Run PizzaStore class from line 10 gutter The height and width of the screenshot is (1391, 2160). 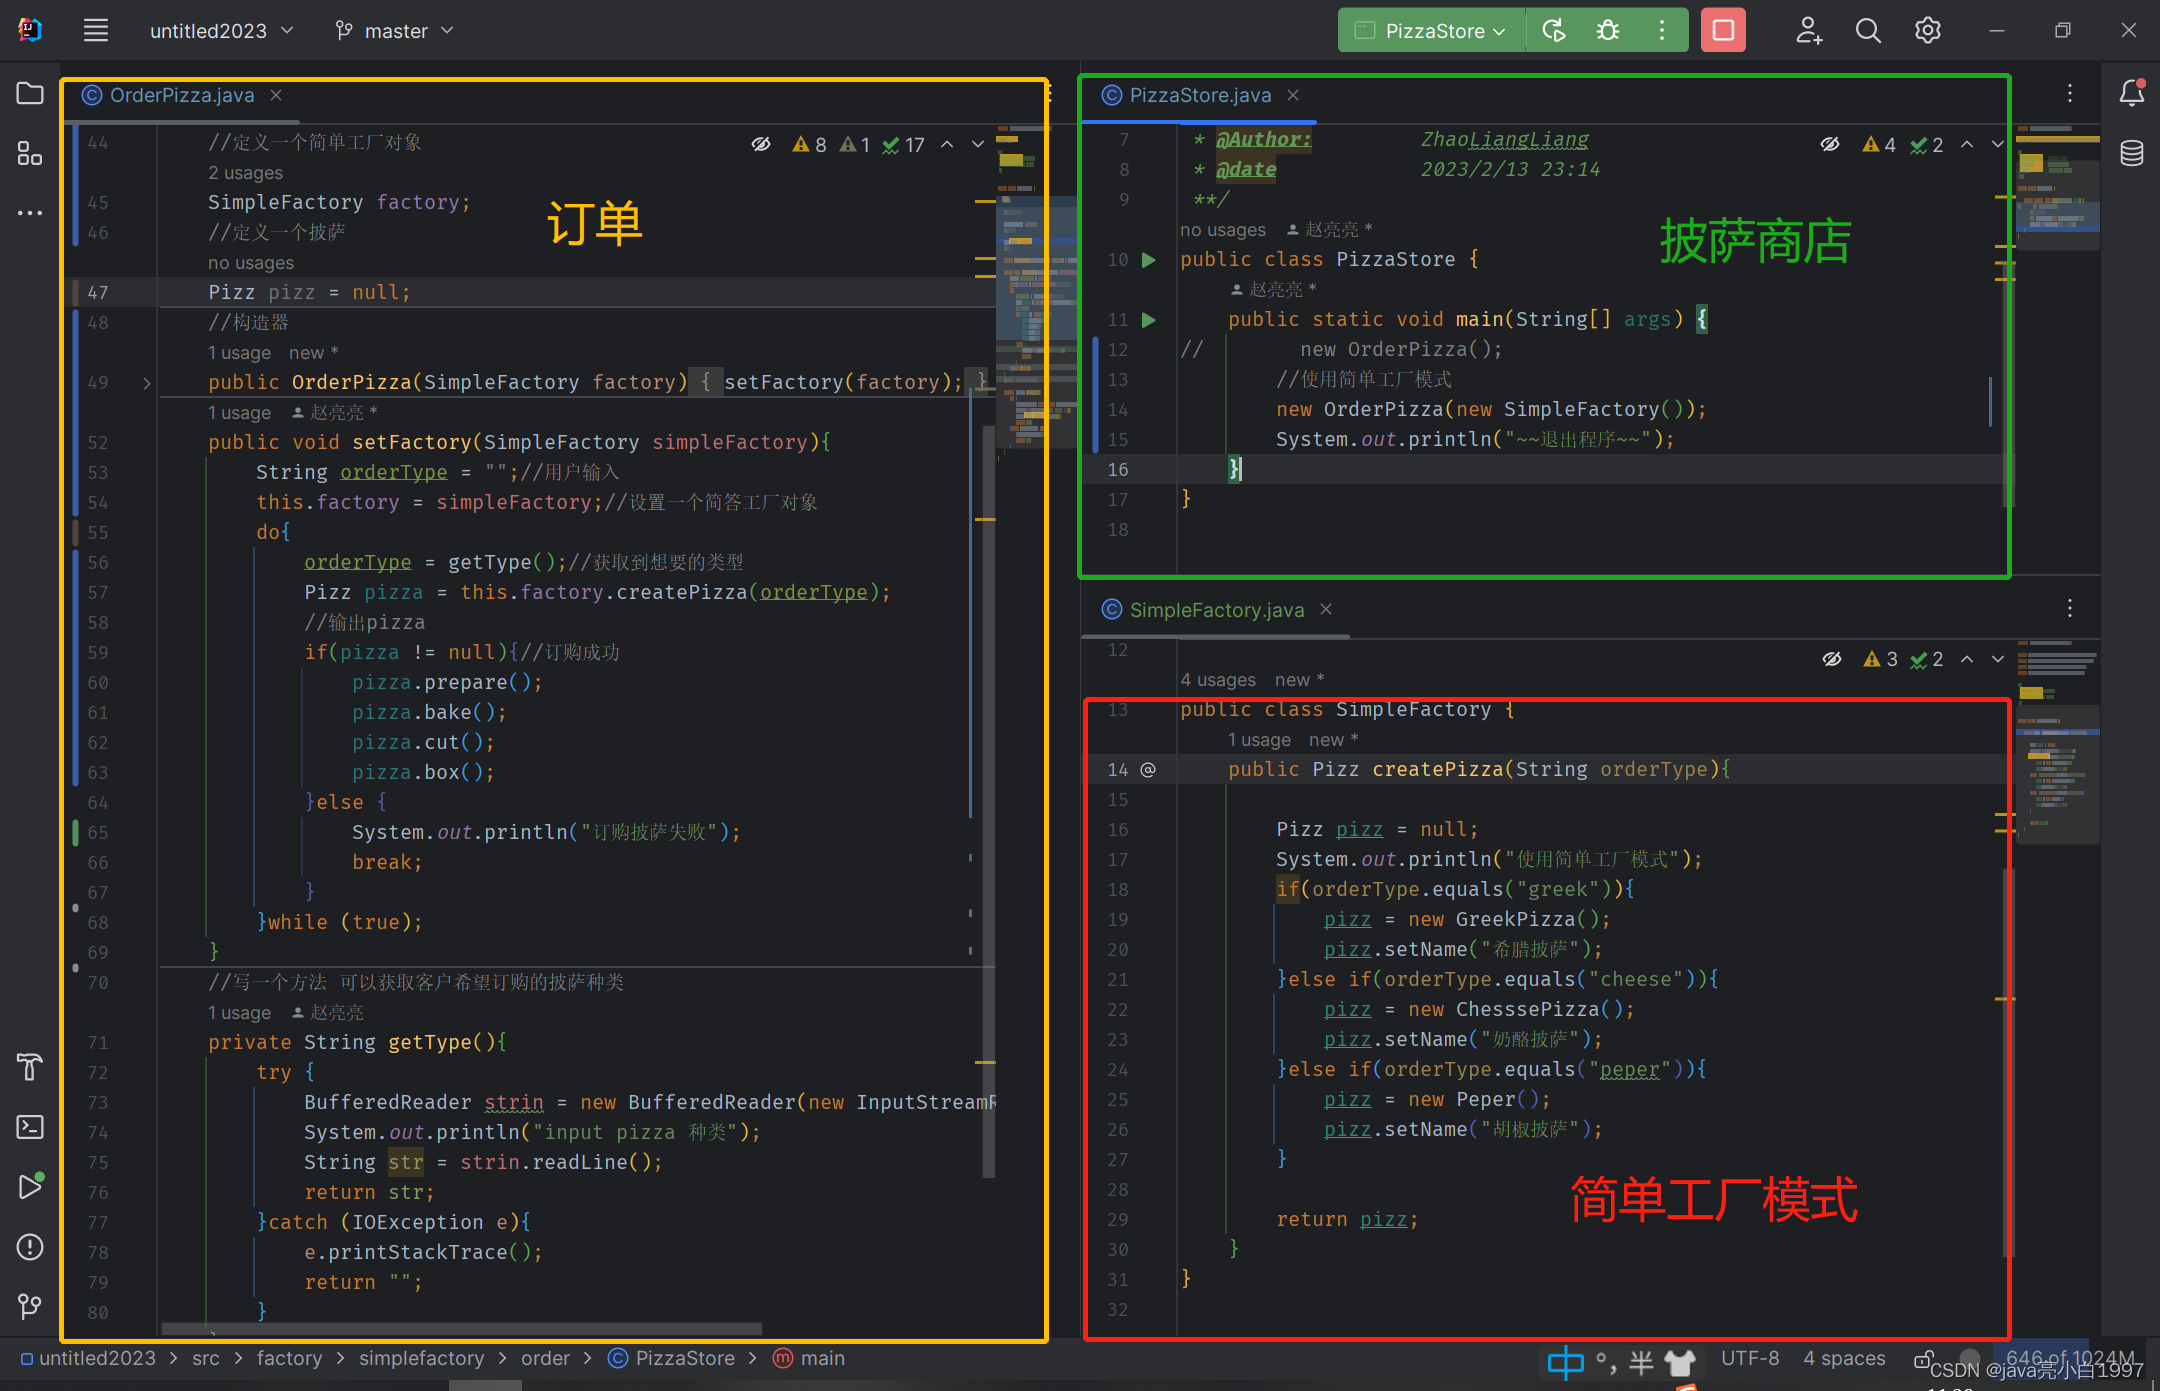1149,260
